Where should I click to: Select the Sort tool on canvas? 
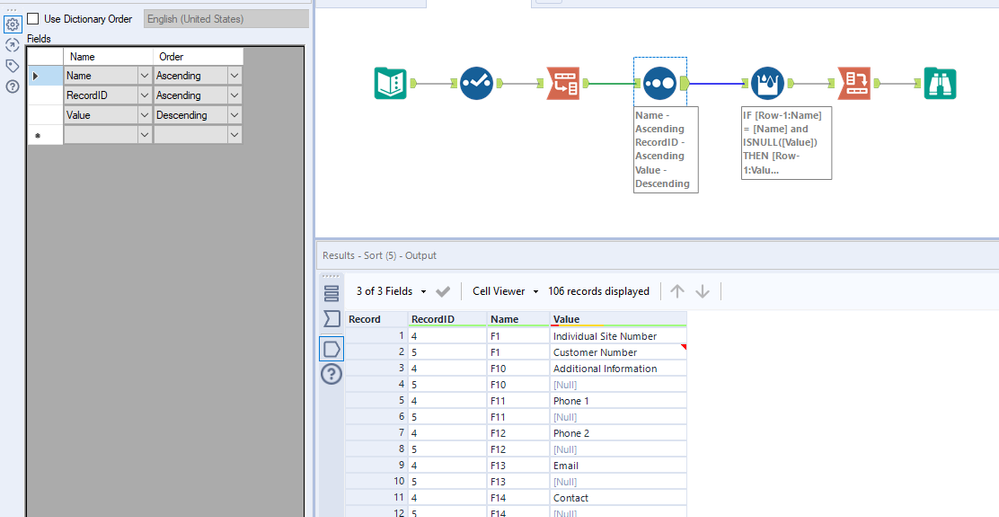pyautogui.click(x=659, y=83)
